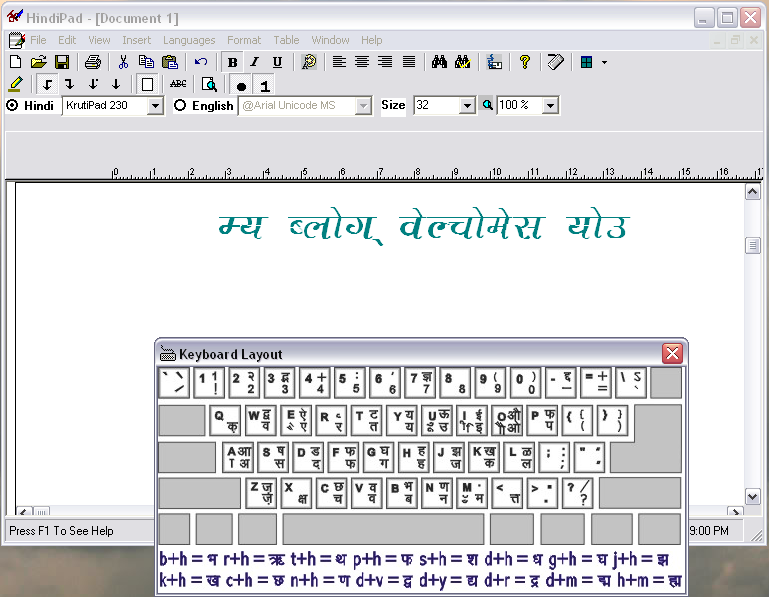Copy selection with the copy icon
Screen dimensions: 769x597
point(146,62)
